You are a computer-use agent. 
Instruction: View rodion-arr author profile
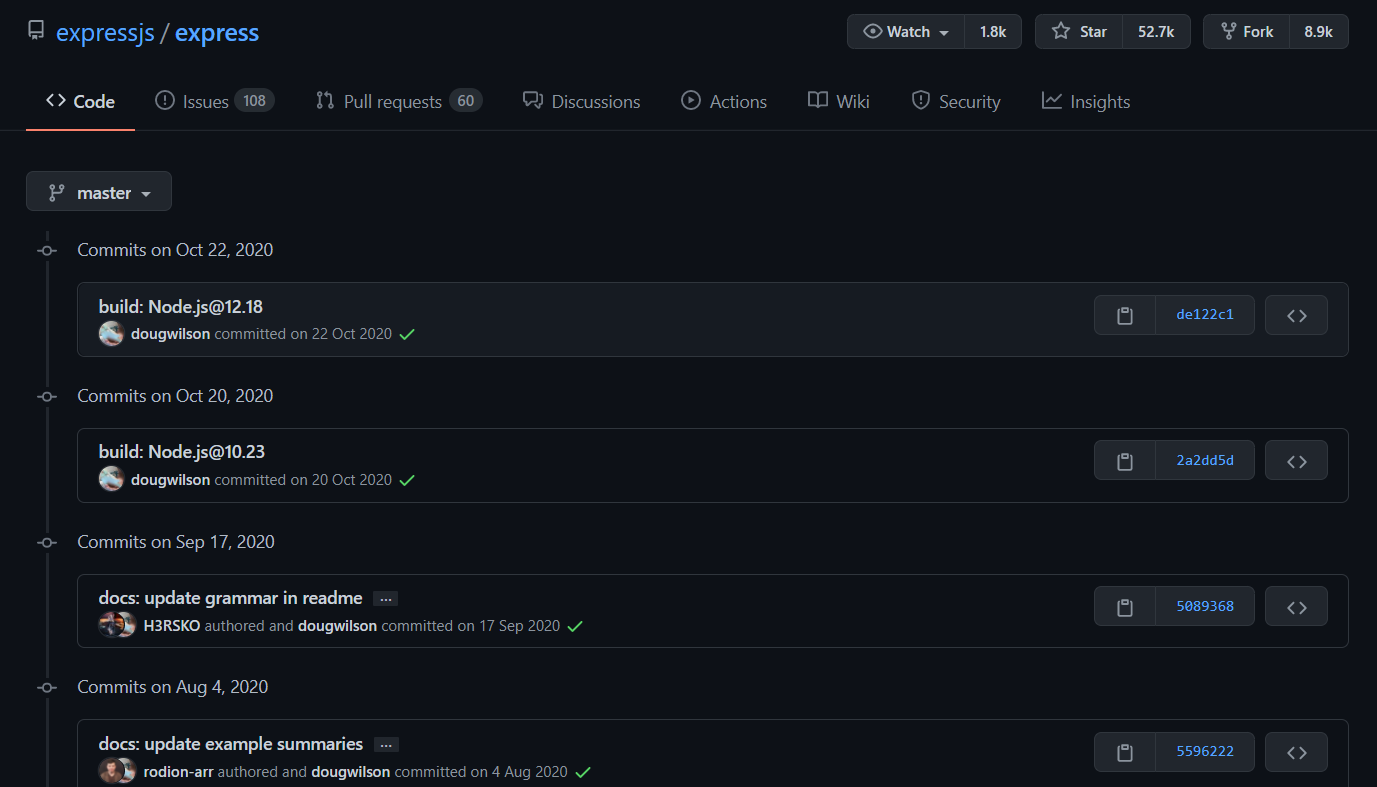179,772
